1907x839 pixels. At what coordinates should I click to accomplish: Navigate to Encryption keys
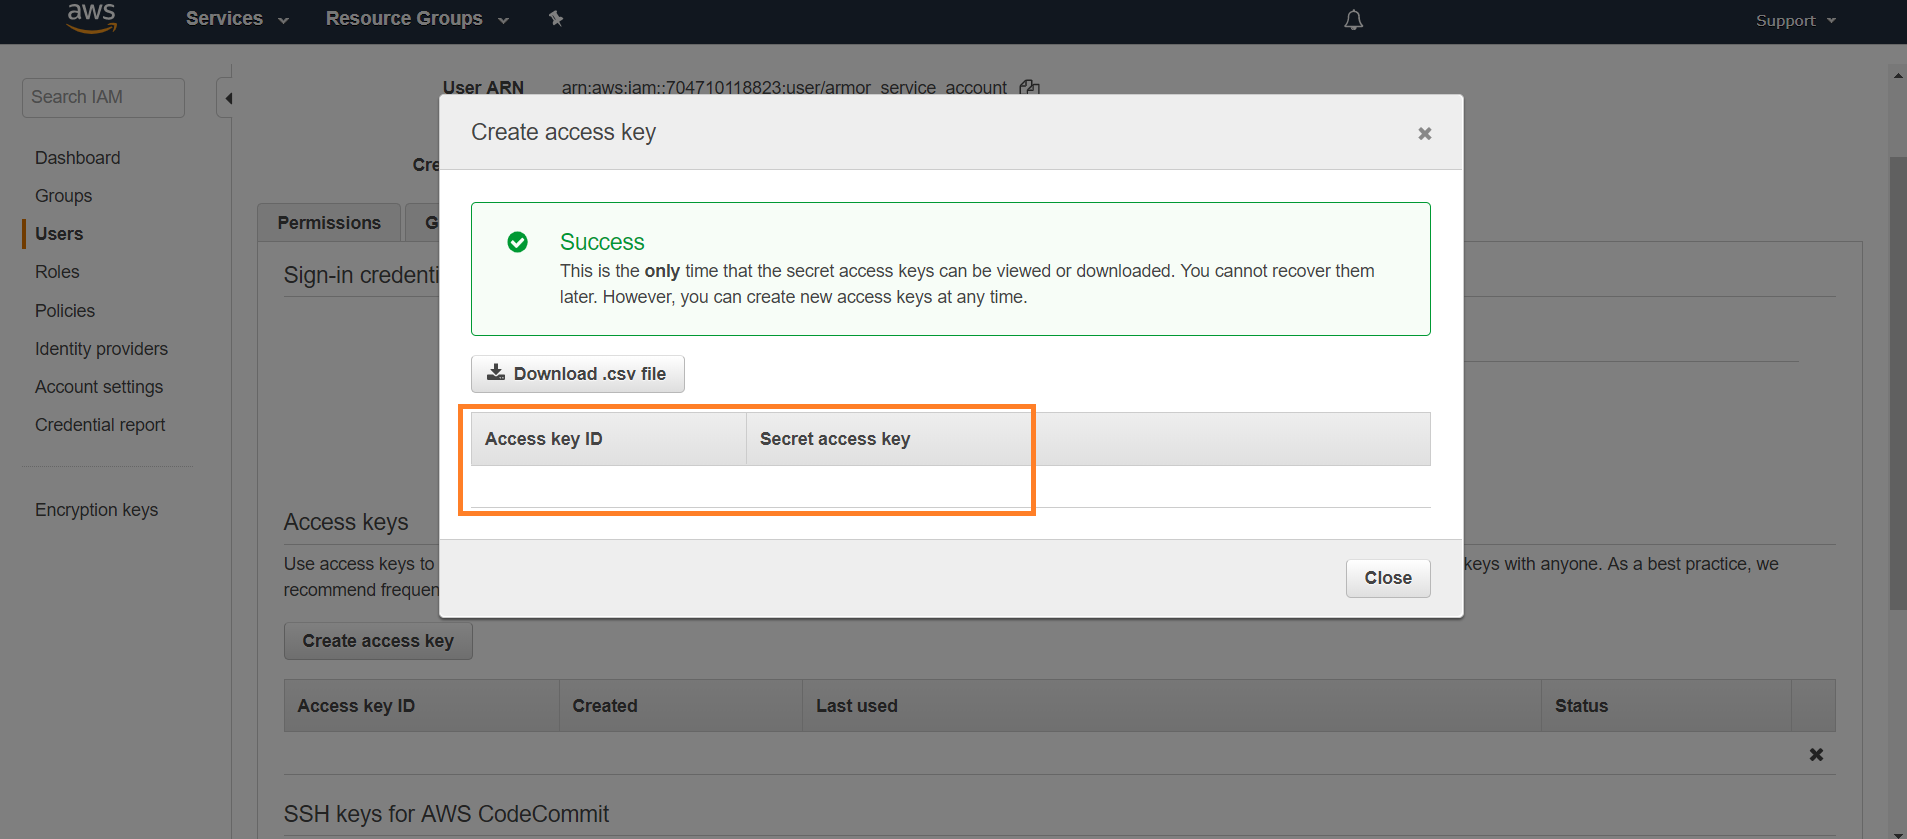(96, 510)
